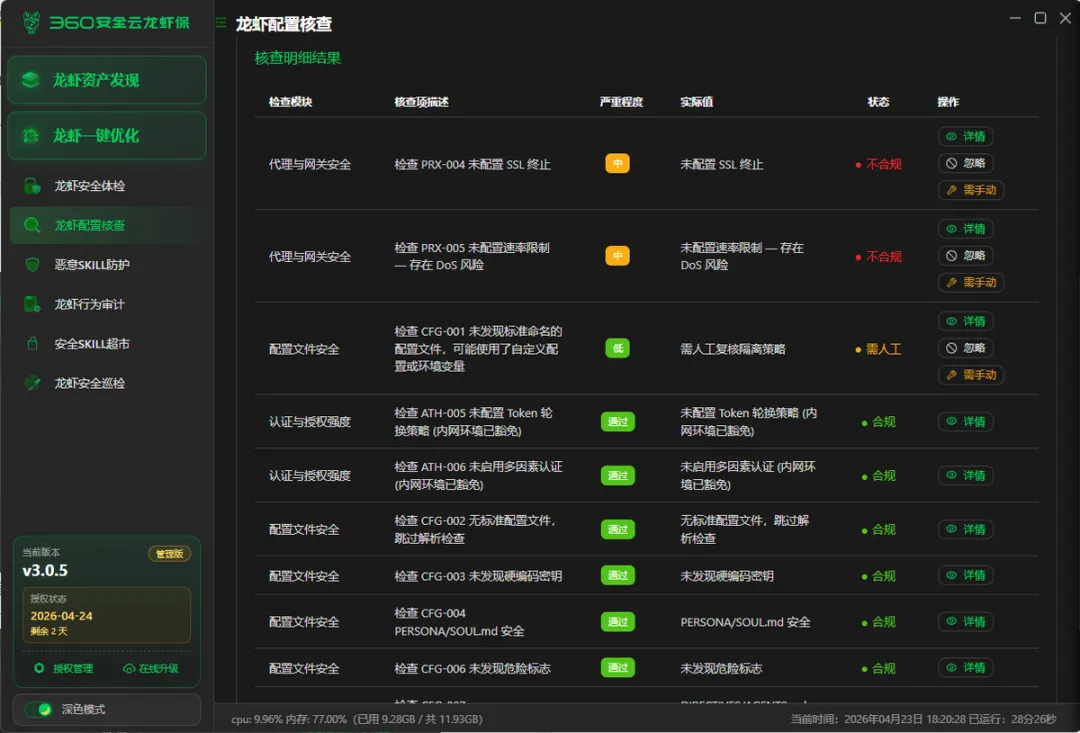Click the 恶意SKILL防护 shield icon
The image size is (1080, 733).
point(32,265)
